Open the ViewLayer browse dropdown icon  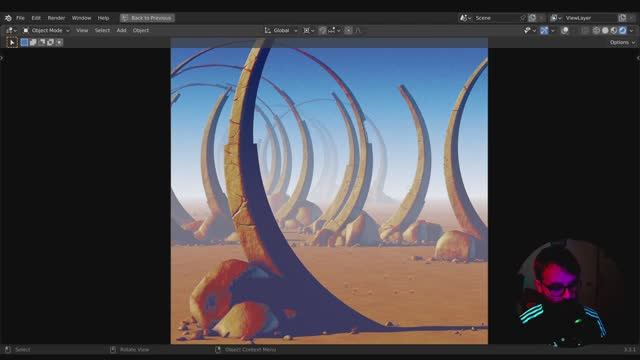[556, 18]
